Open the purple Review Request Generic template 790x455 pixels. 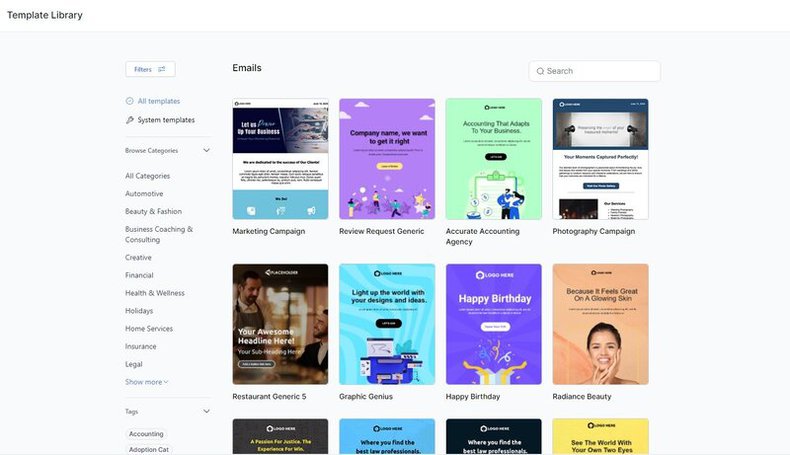click(387, 159)
